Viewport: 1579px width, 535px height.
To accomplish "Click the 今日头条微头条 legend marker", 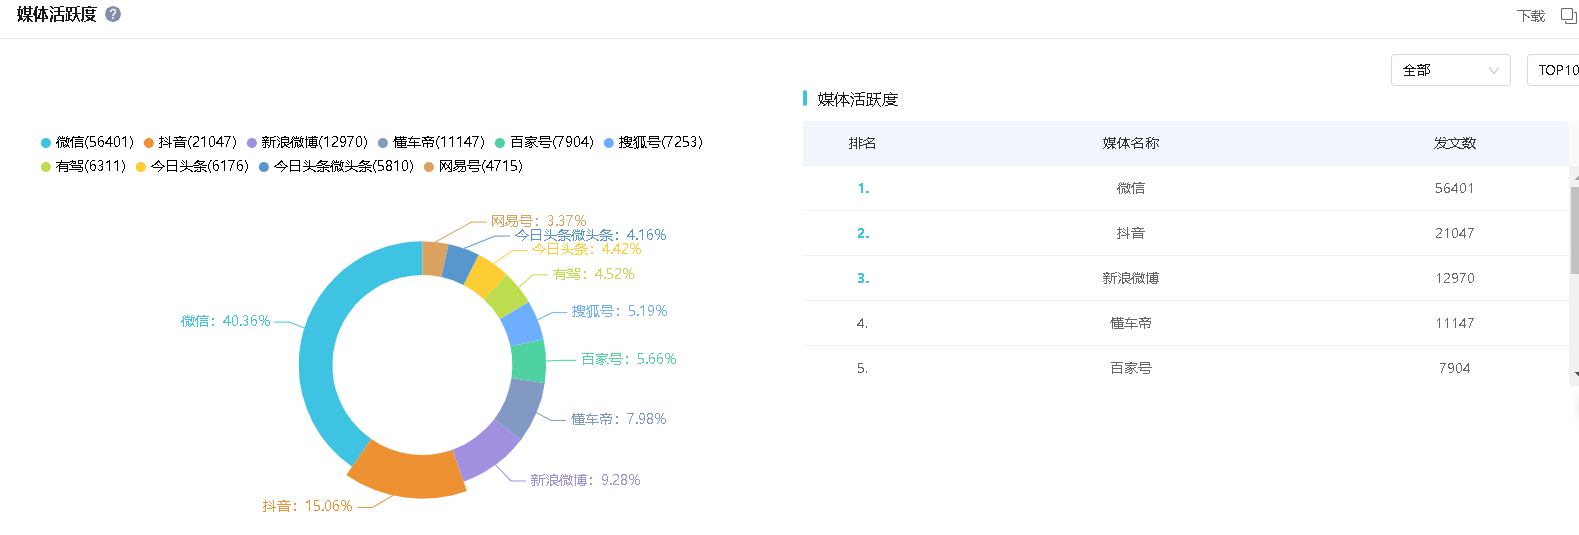I will tap(264, 167).
